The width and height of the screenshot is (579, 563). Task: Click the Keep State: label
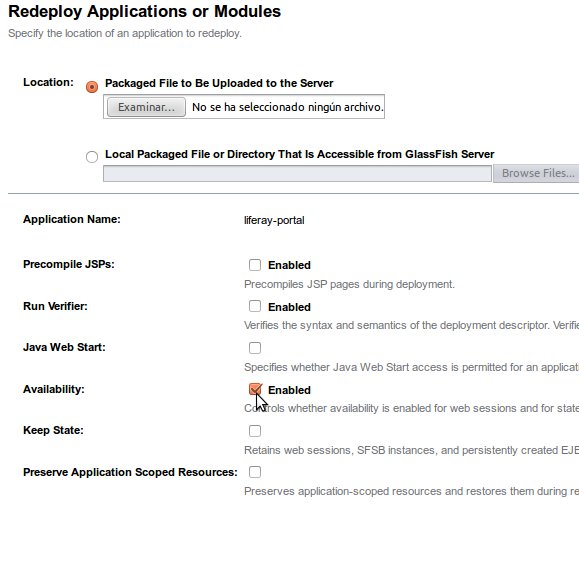(x=53, y=430)
